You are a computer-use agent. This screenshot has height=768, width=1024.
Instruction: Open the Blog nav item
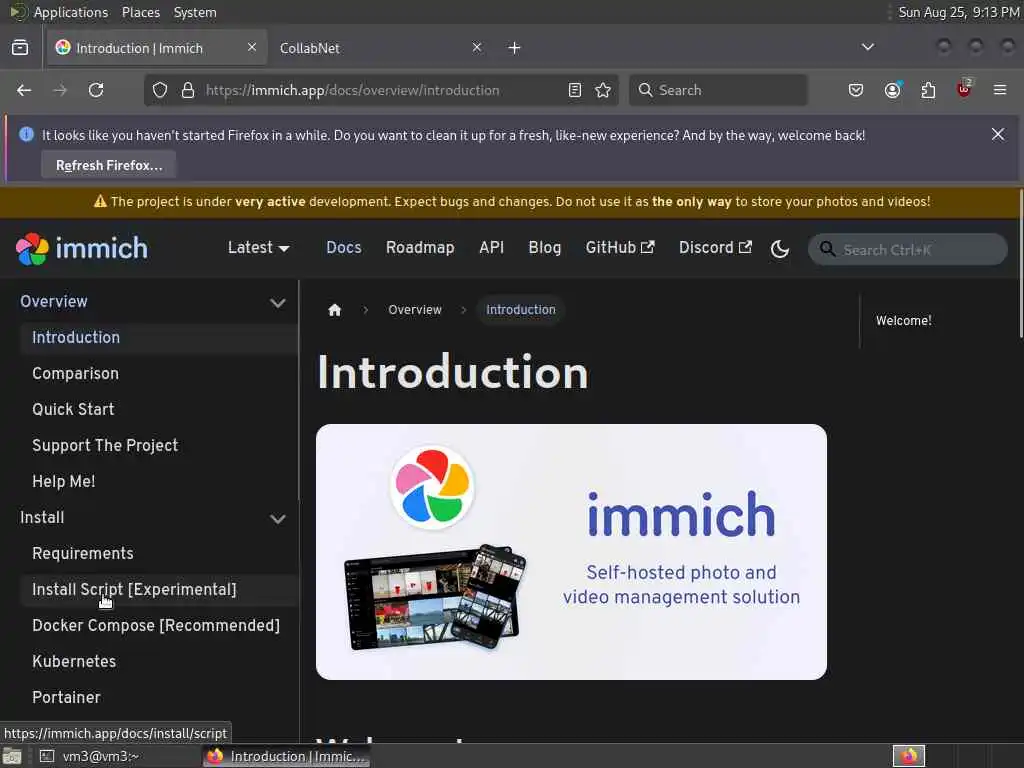coord(545,248)
